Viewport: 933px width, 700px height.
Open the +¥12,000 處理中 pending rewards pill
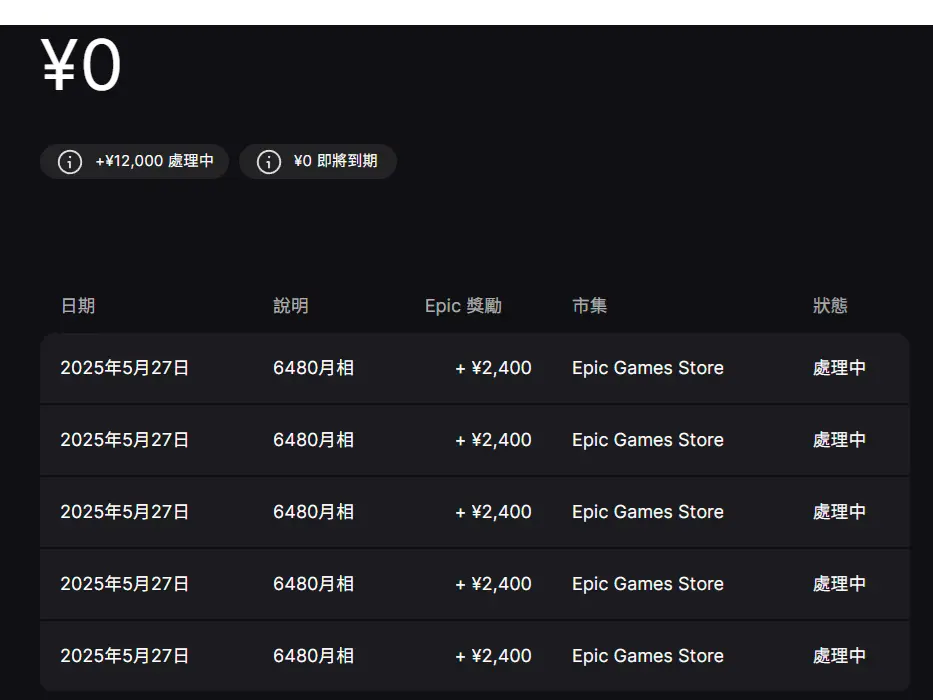pyautogui.click(x=134, y=161)
